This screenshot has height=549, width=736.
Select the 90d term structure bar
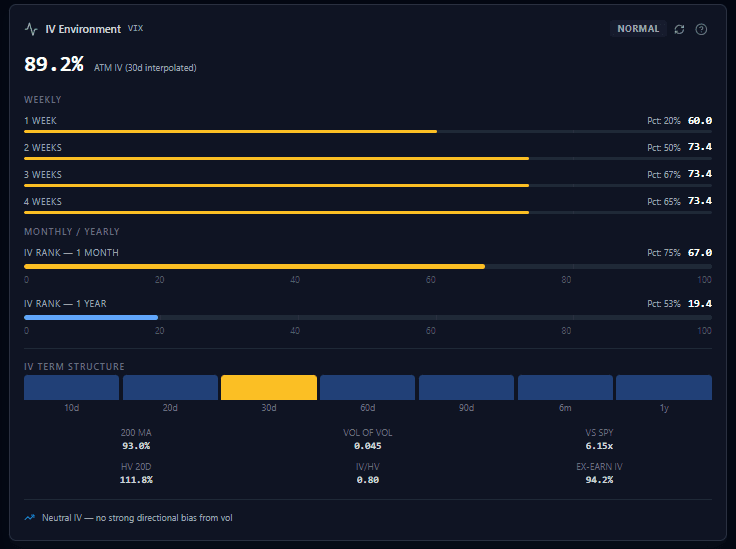[x=467, y=387]
